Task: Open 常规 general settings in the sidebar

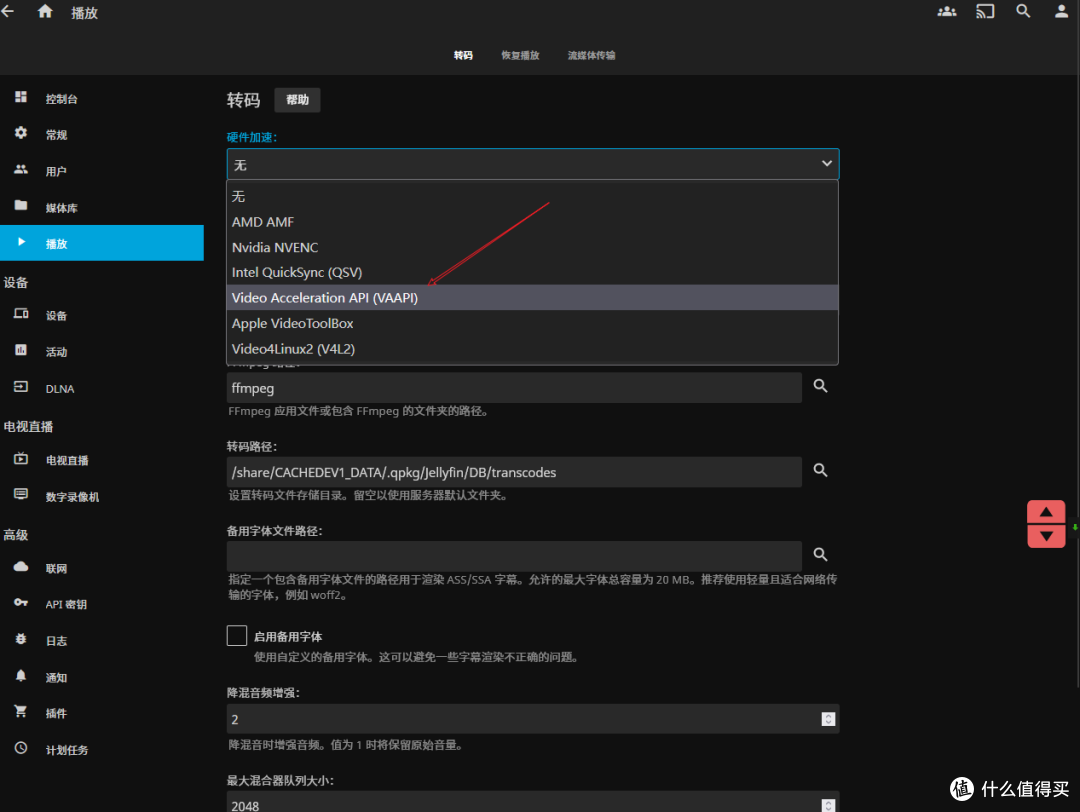Action: coord(102,135)
